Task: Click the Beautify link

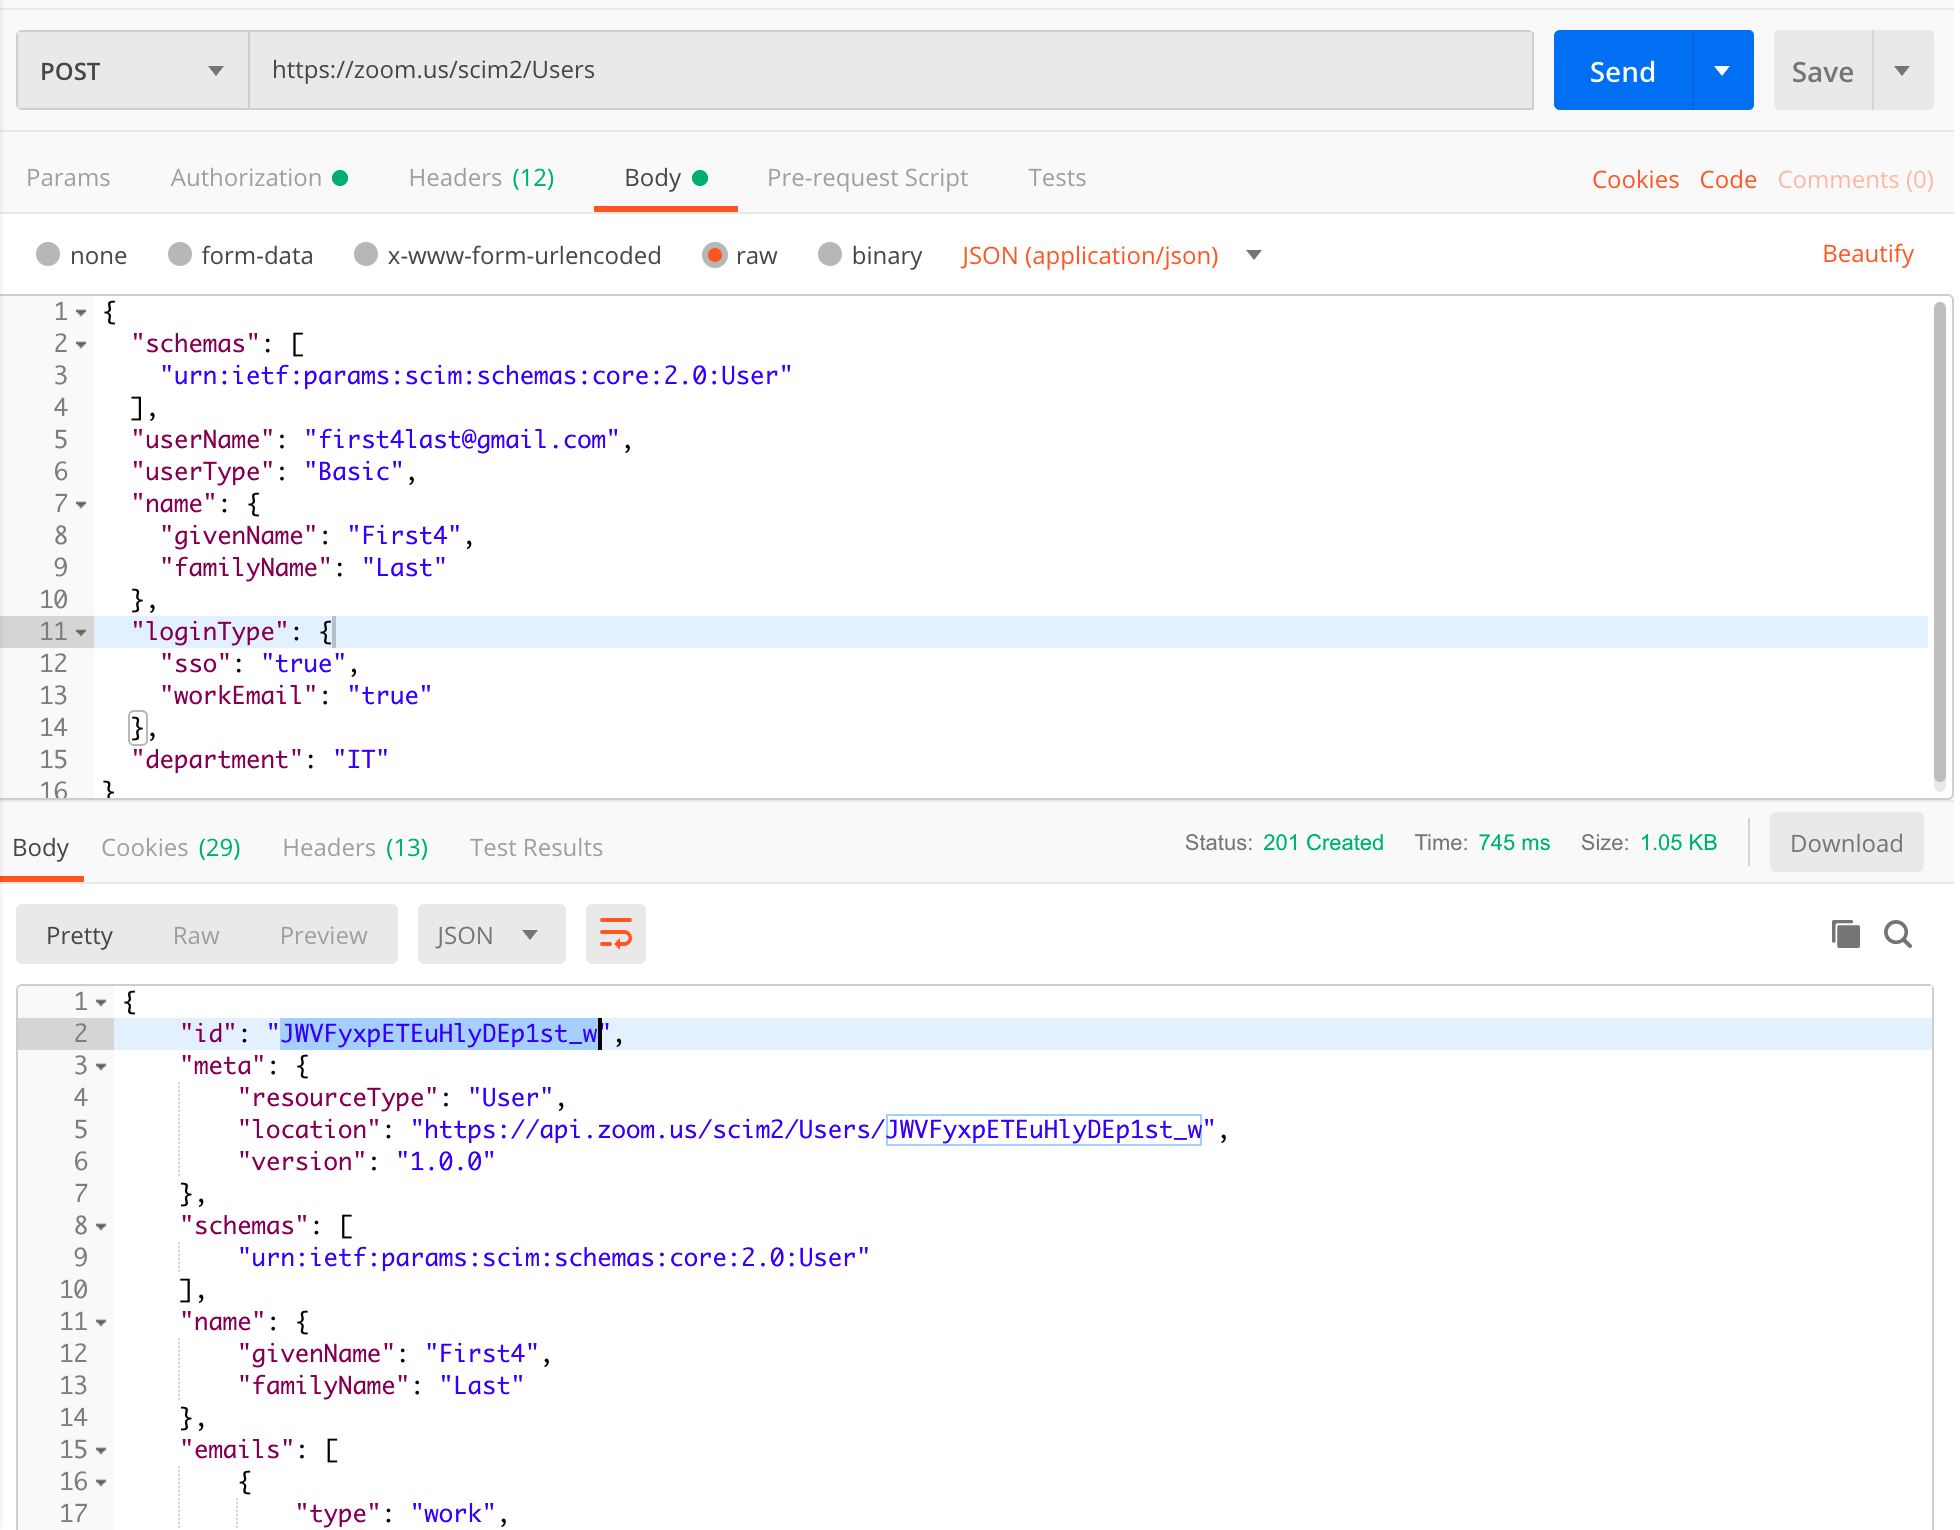Action: pyautogui.click(x=1867, y=254)
